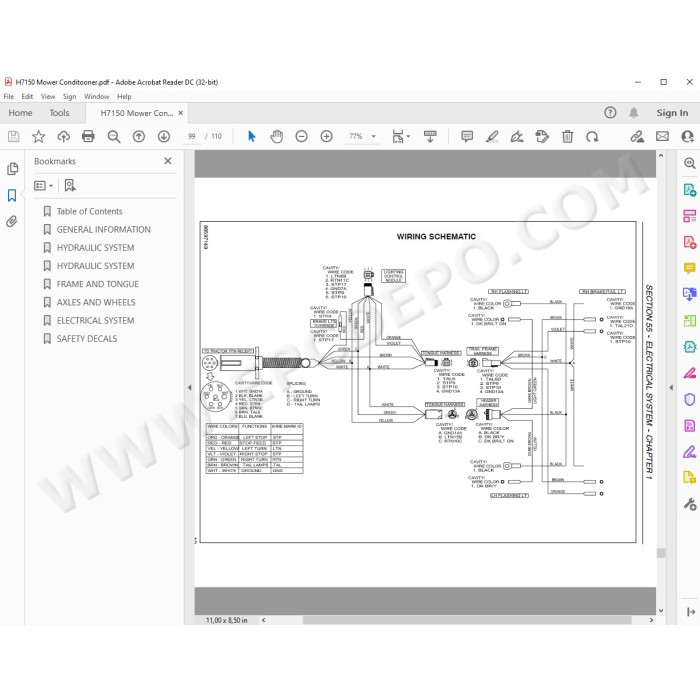Image resolution: width=700 pixels, height=700 pixels.
Task: Toggle the Attachments paperclip panel
Action: (x=12, y=221)
